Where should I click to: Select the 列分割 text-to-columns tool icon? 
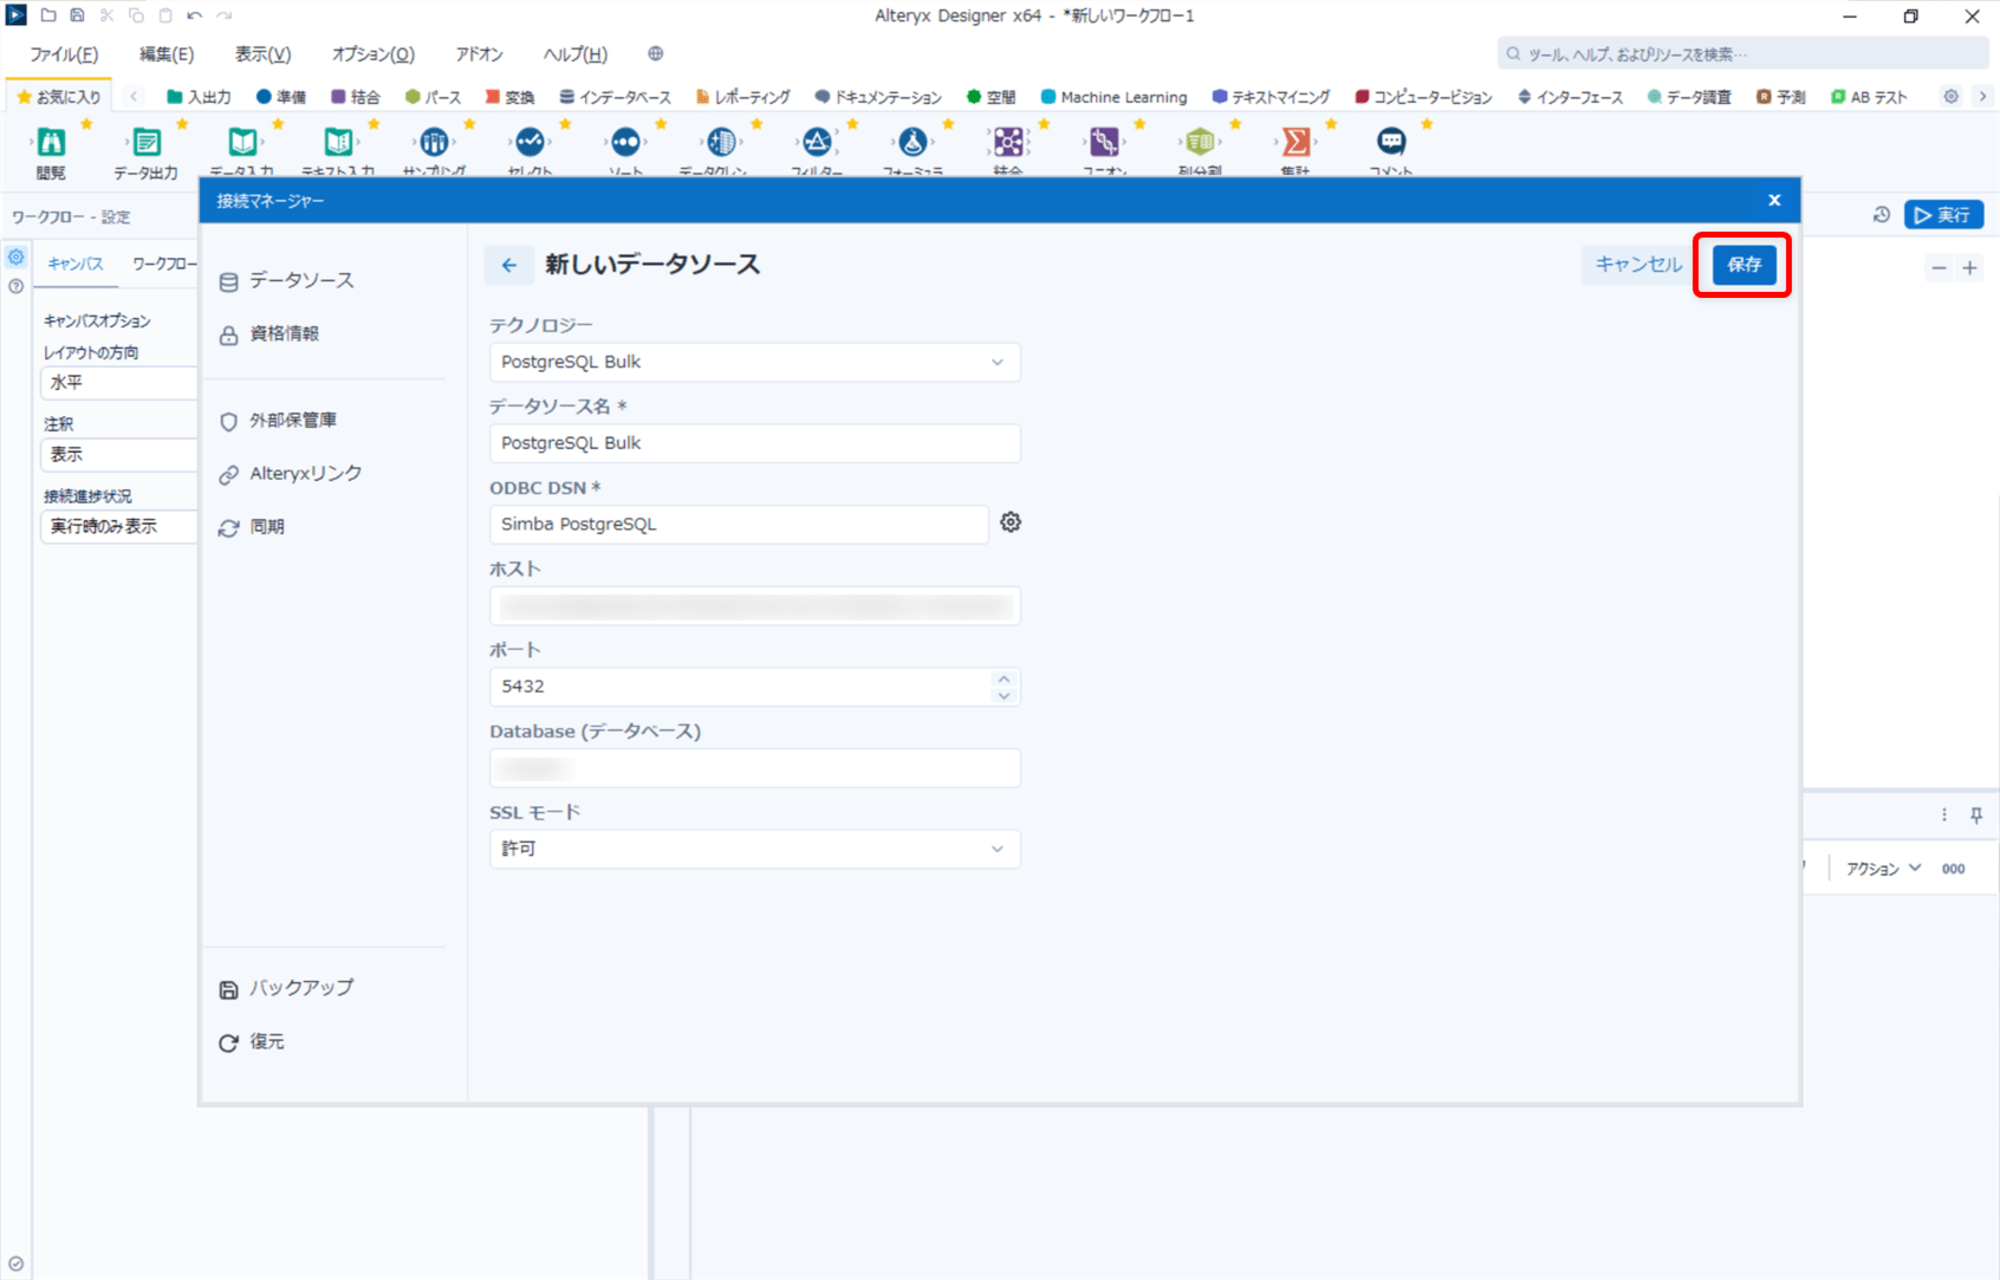[x=1200, y=142]
